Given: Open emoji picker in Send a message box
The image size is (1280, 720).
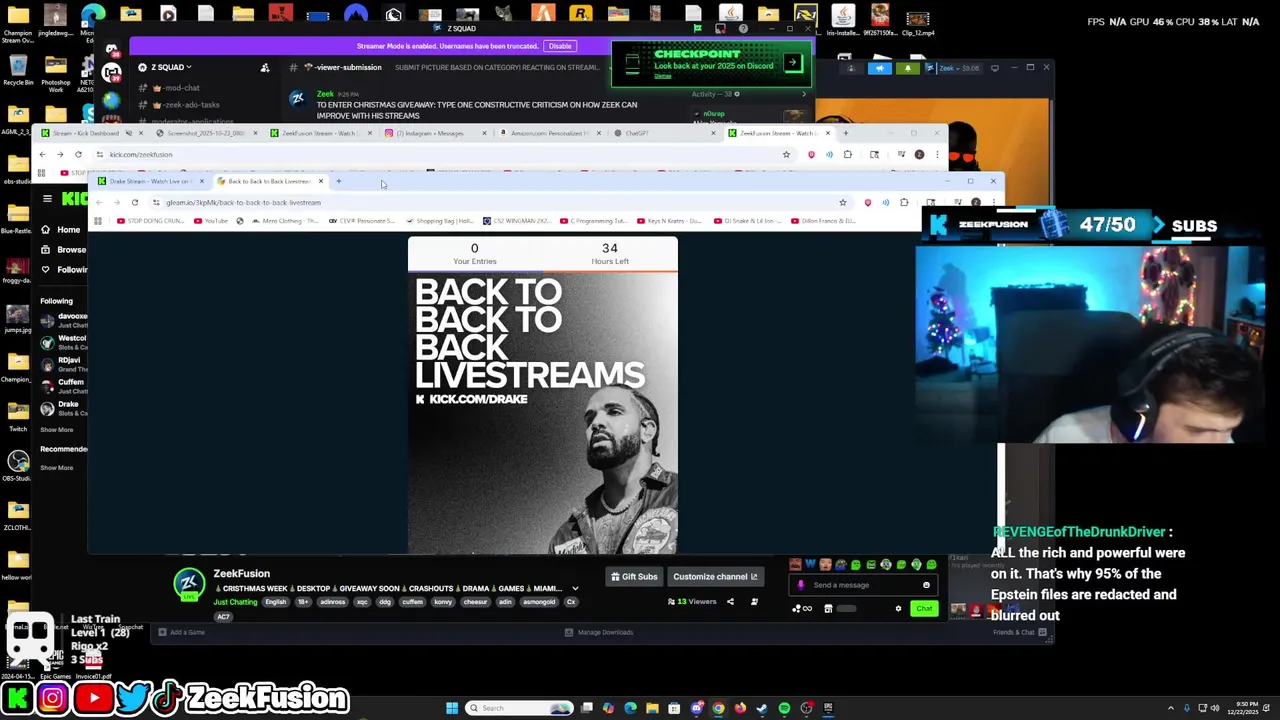Looking at the screenshot, I should [926, 585].
